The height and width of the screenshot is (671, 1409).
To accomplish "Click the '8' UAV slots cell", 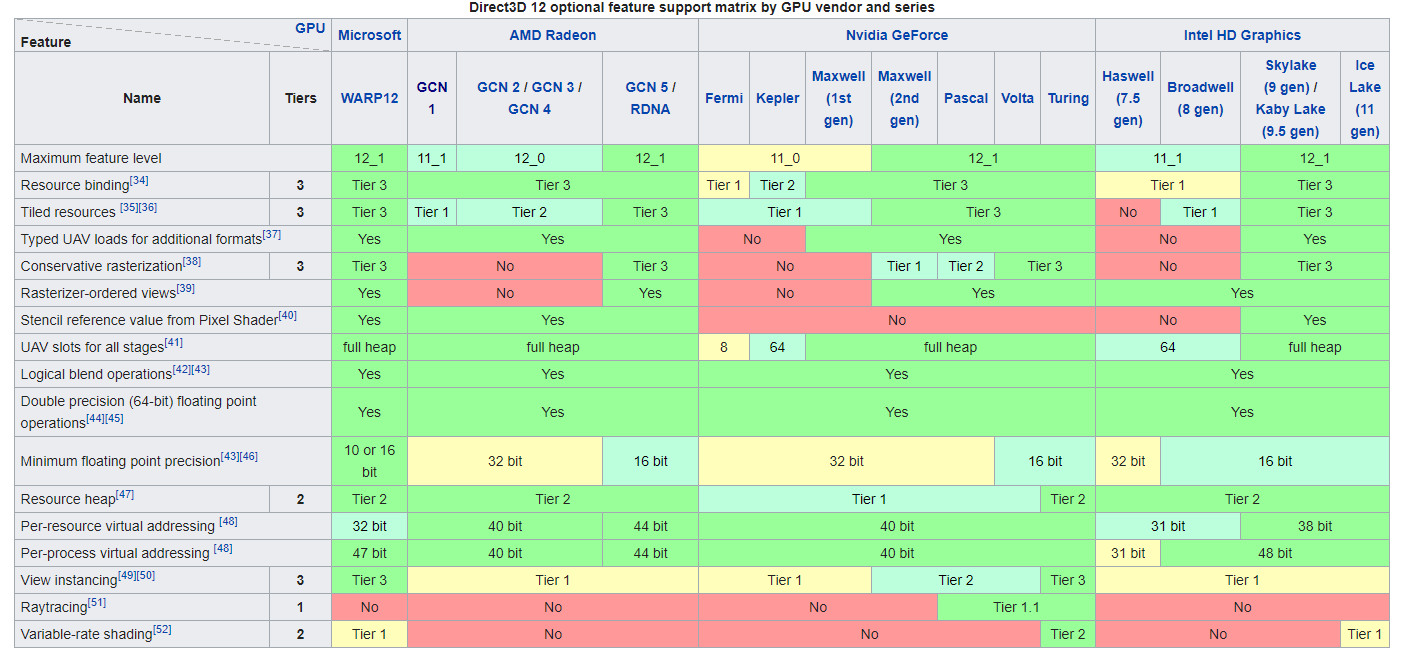I will [x=724, y=347].
